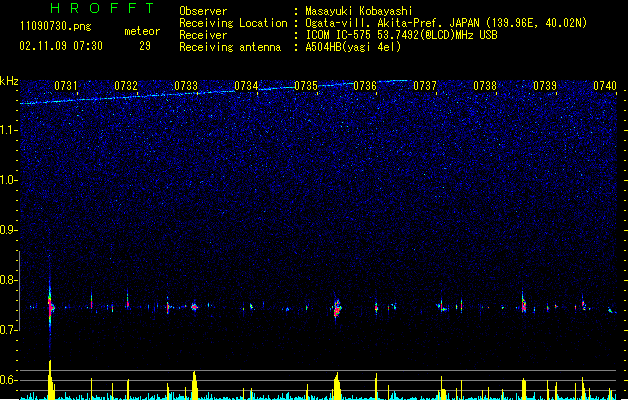Click the strong meteor echo just before the 0731 marker

point(51,307)
